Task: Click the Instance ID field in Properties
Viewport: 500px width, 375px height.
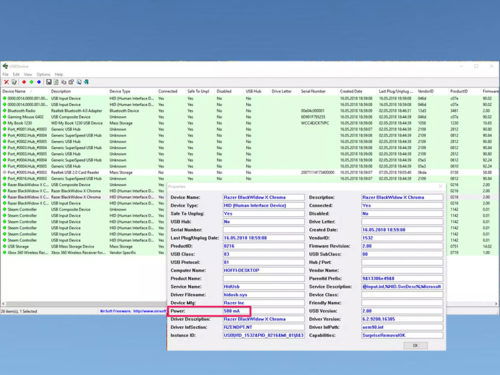Action: coord(263,335)
